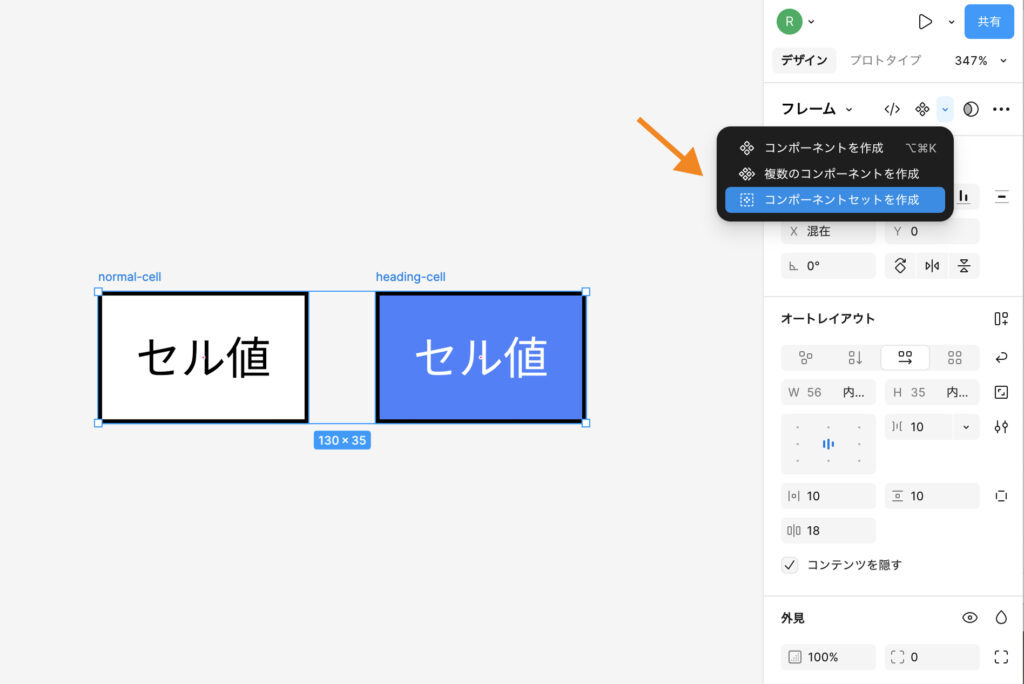The width and height of the screenshot is (1024, 684).
Task: Click the blue 共有 button
Action: pyautogui.click(x=988, y=21)
